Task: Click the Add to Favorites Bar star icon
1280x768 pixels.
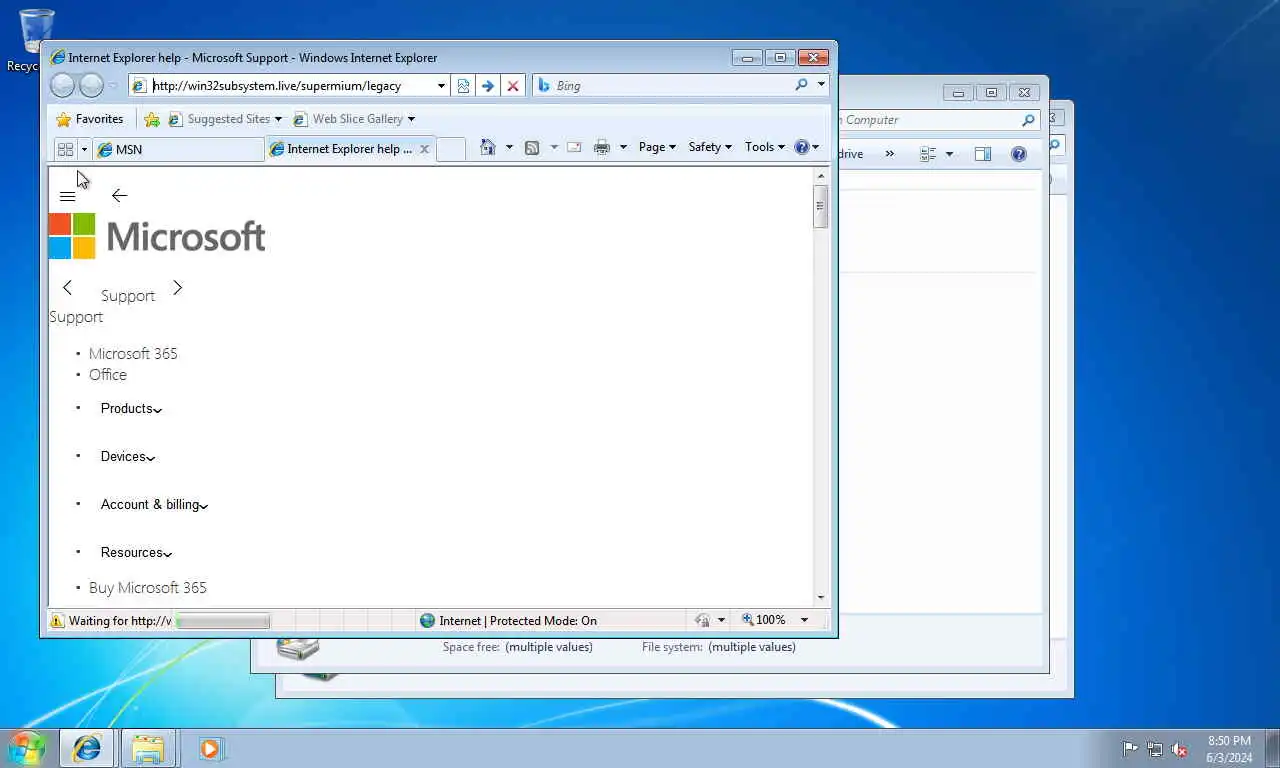Action: [152, 119]
